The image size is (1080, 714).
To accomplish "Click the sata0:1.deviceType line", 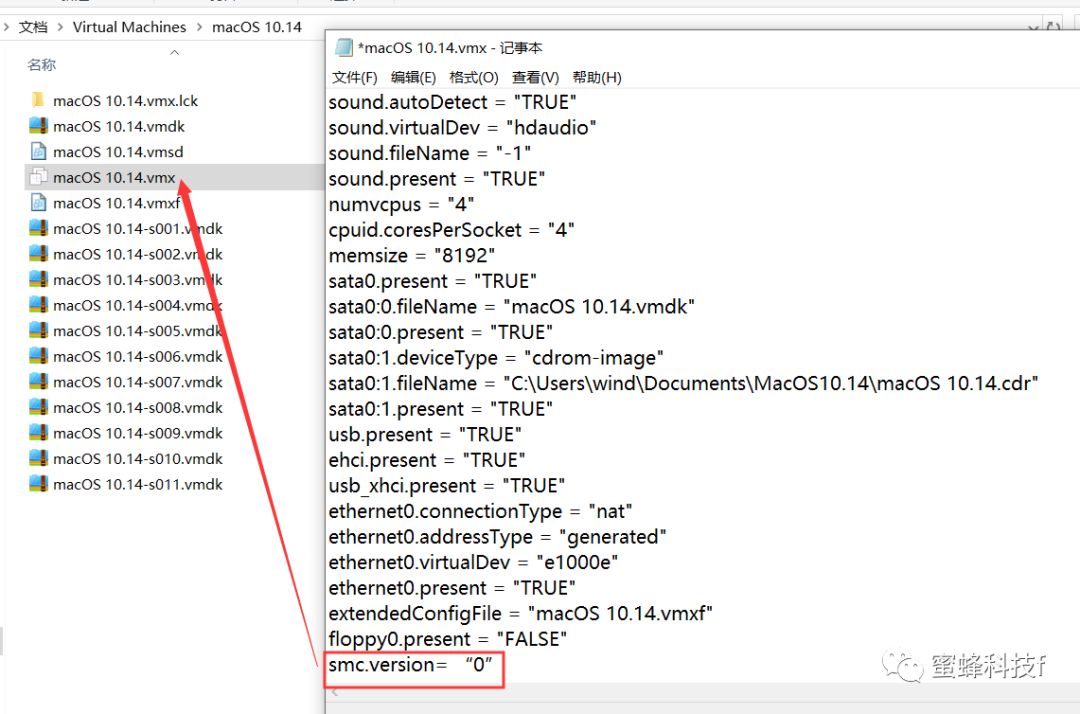I will 496,358.
